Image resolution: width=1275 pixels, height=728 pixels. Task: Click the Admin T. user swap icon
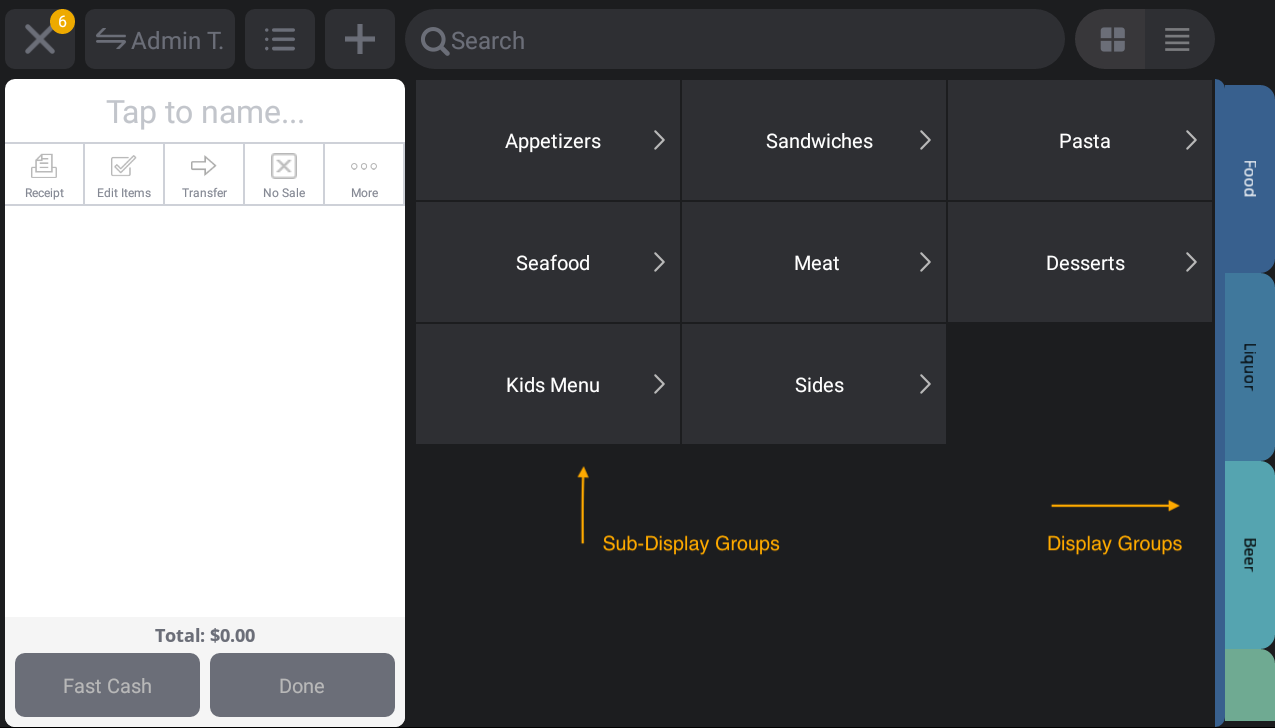click(x=159, y=39)
